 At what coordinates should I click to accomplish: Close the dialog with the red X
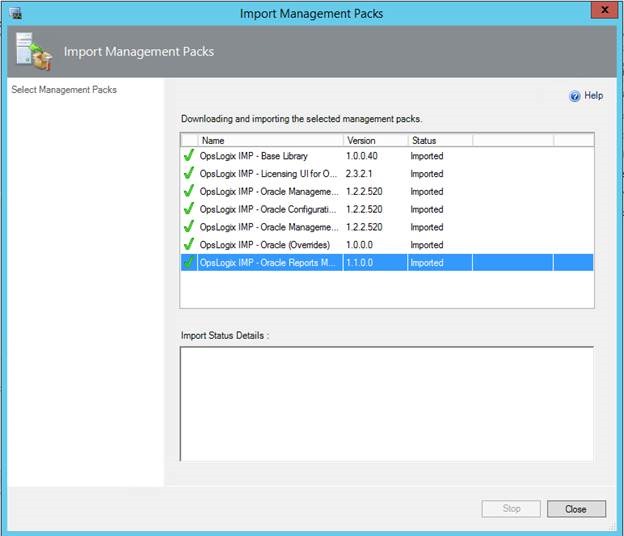point(598,12)
